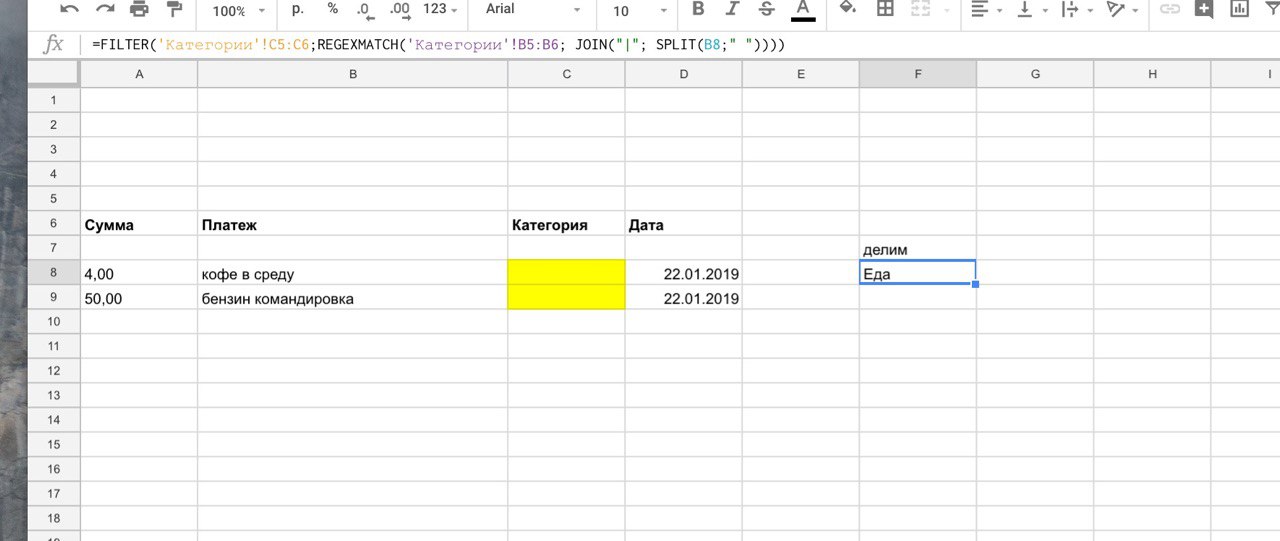Select column C header
The height and width of the screenshot is (541, 1280).
tap(566, 74)
